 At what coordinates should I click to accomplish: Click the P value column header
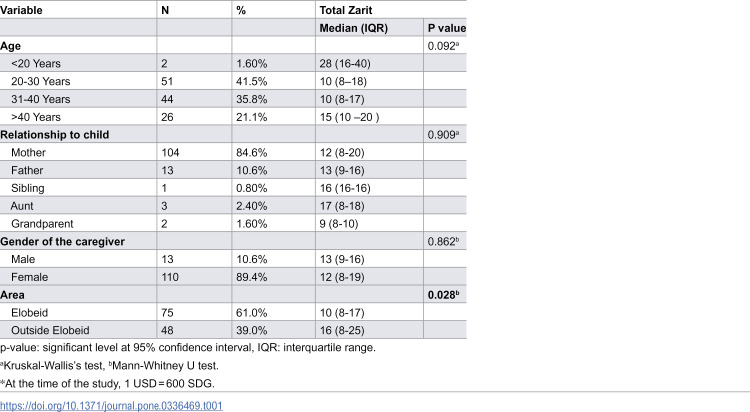point(447,28)
